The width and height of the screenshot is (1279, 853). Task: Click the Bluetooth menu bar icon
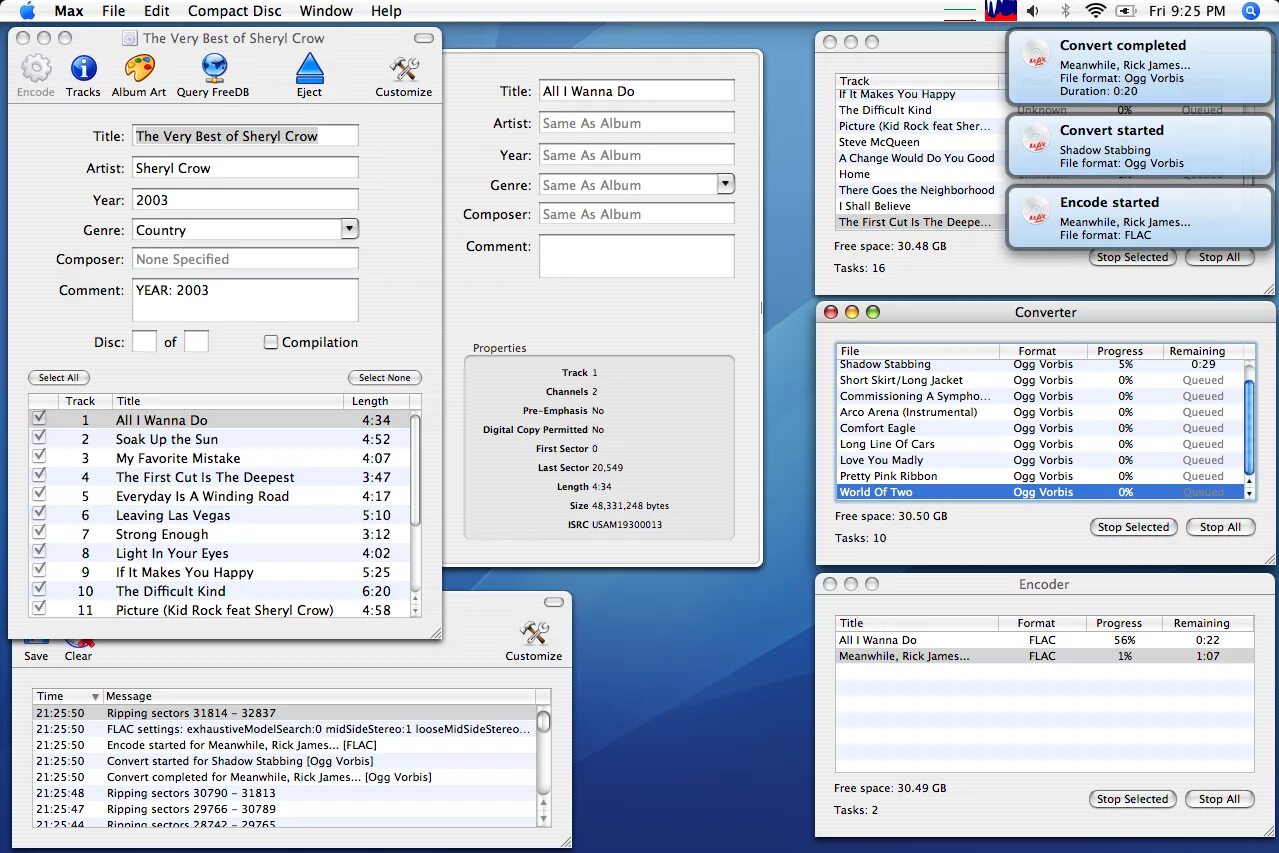click(1065, 11)
